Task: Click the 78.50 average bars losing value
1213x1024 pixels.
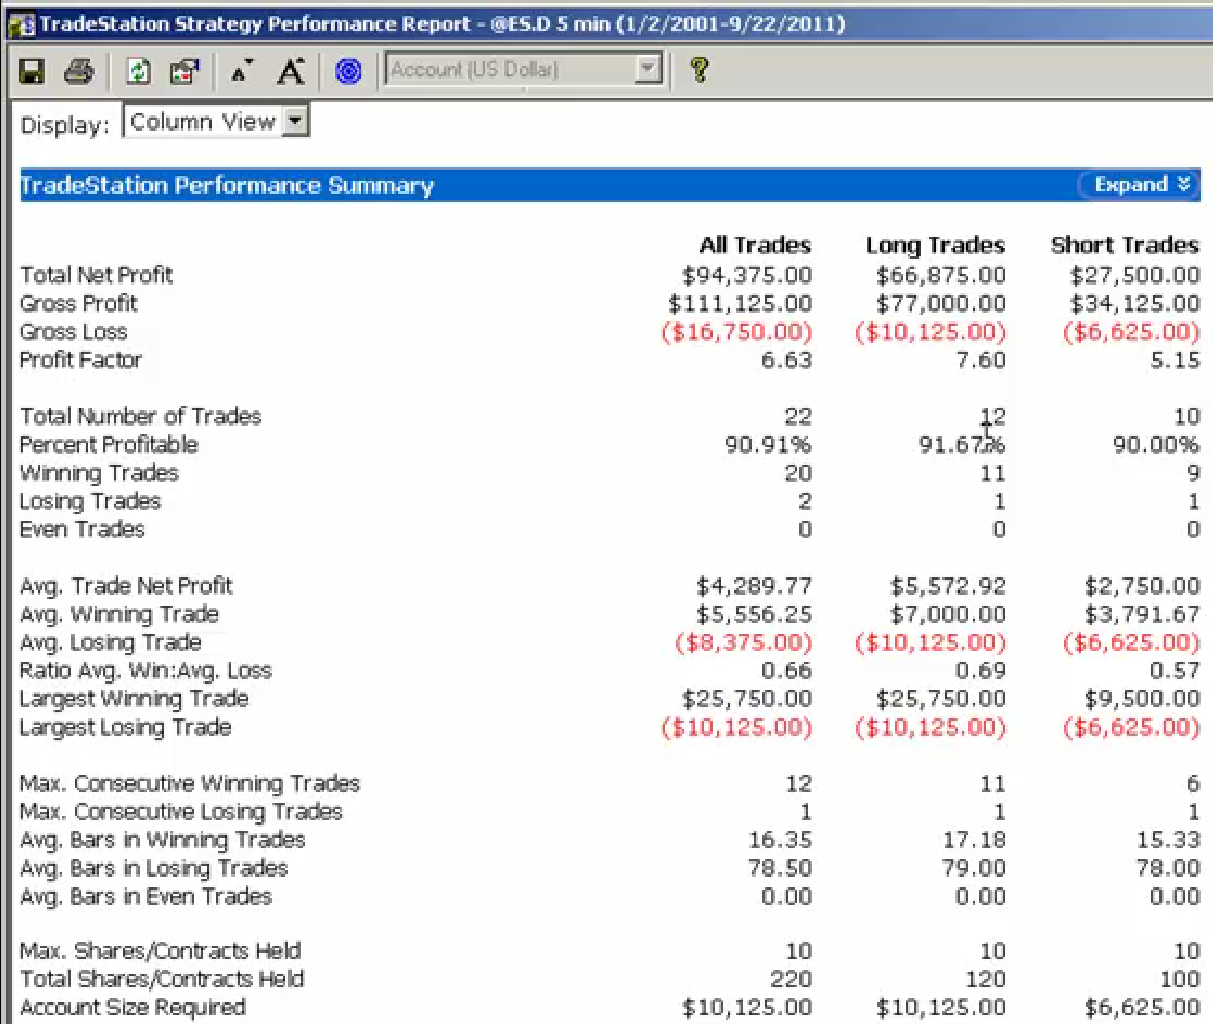Action: (x=780, y=868)
